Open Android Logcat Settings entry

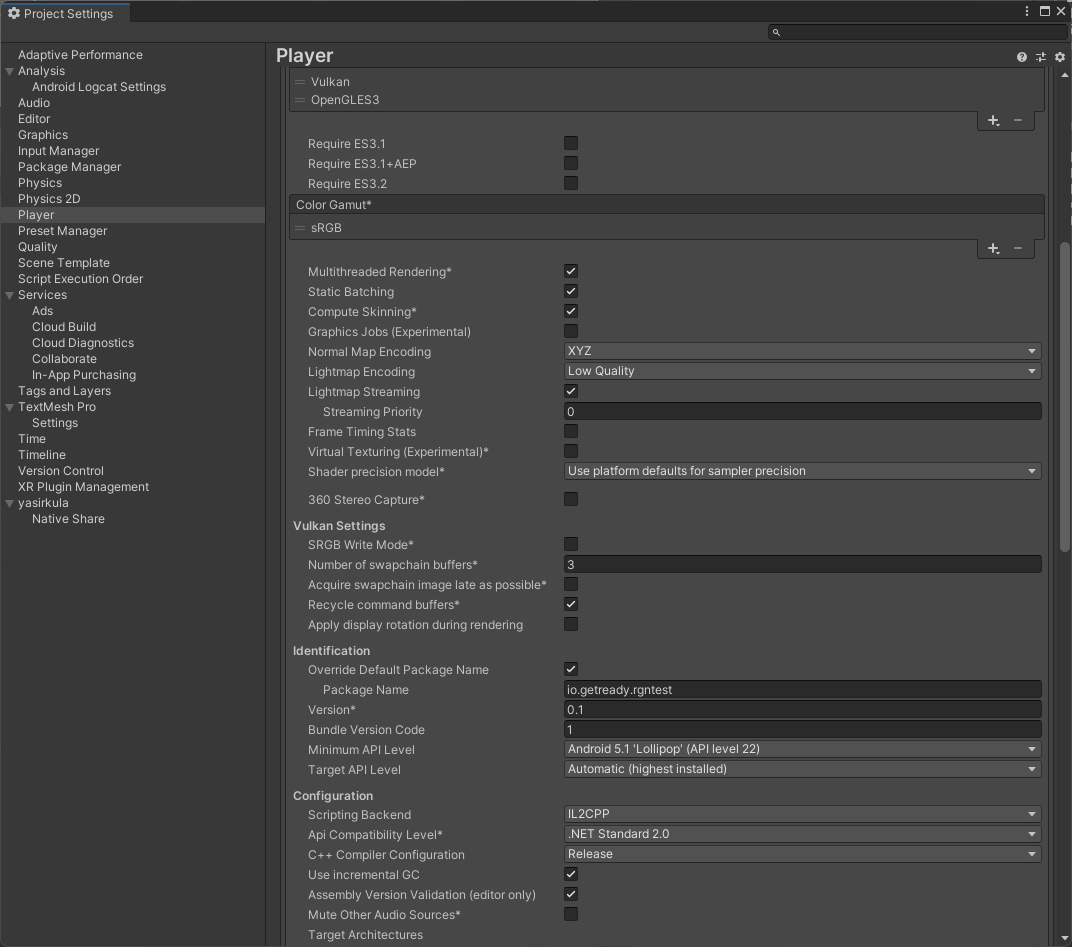click(x=99, y=87)
